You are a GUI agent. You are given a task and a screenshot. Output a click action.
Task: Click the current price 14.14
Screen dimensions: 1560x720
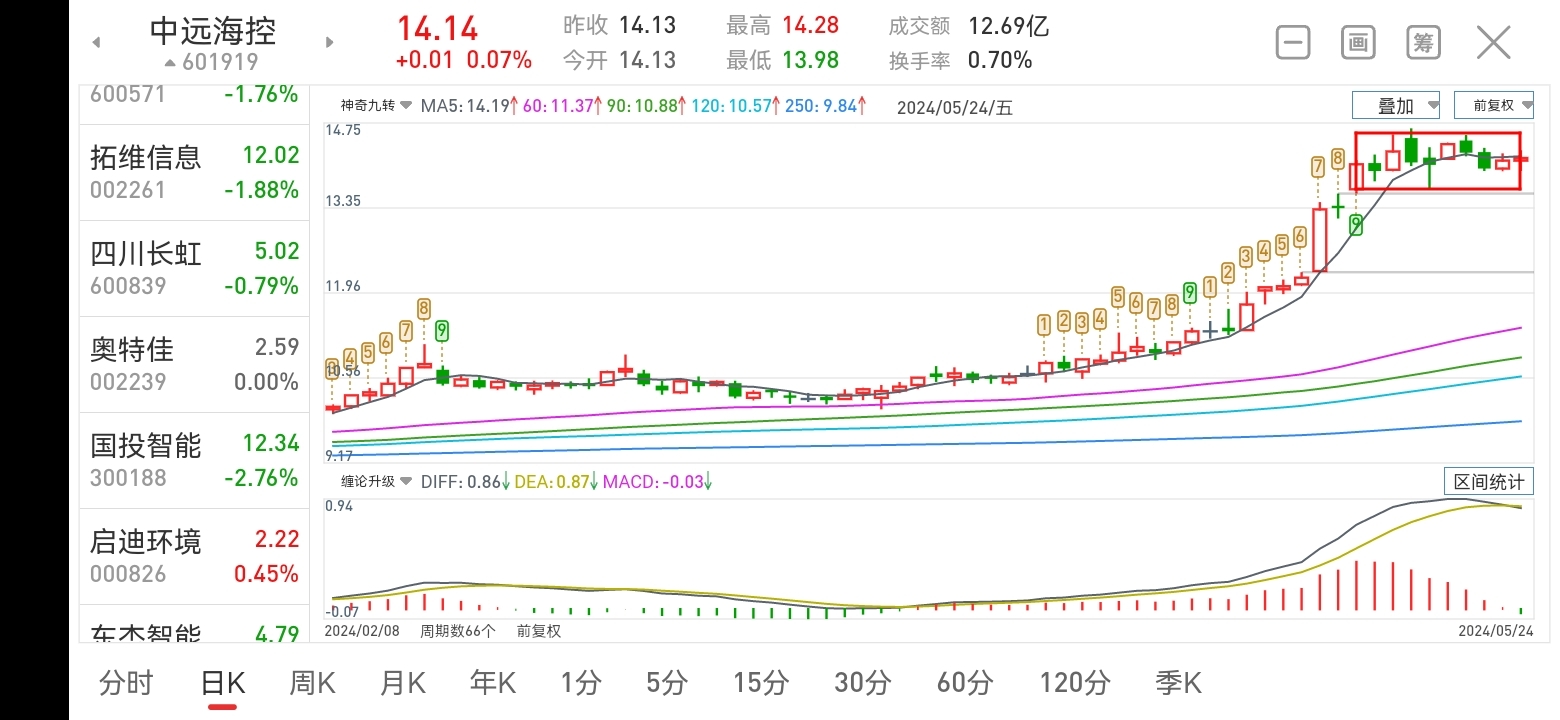click(x=437, y=28)
